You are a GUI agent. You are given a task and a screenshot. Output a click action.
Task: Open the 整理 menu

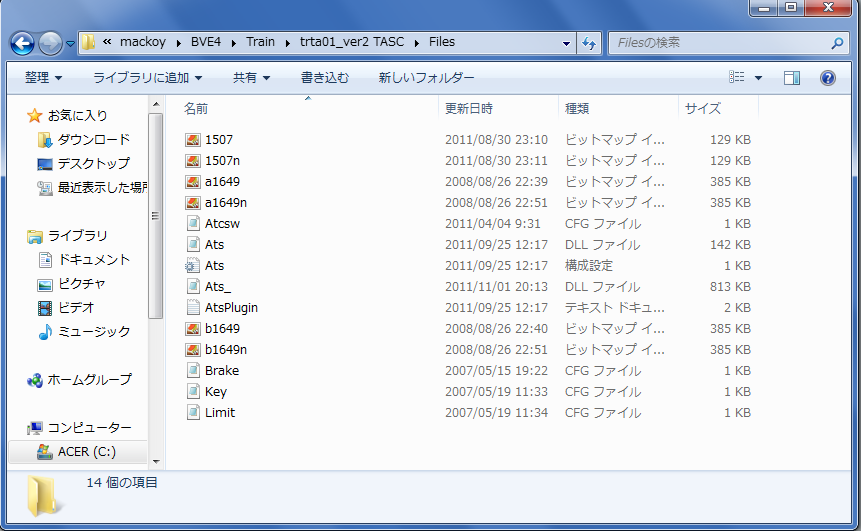[x=43, y=77]
